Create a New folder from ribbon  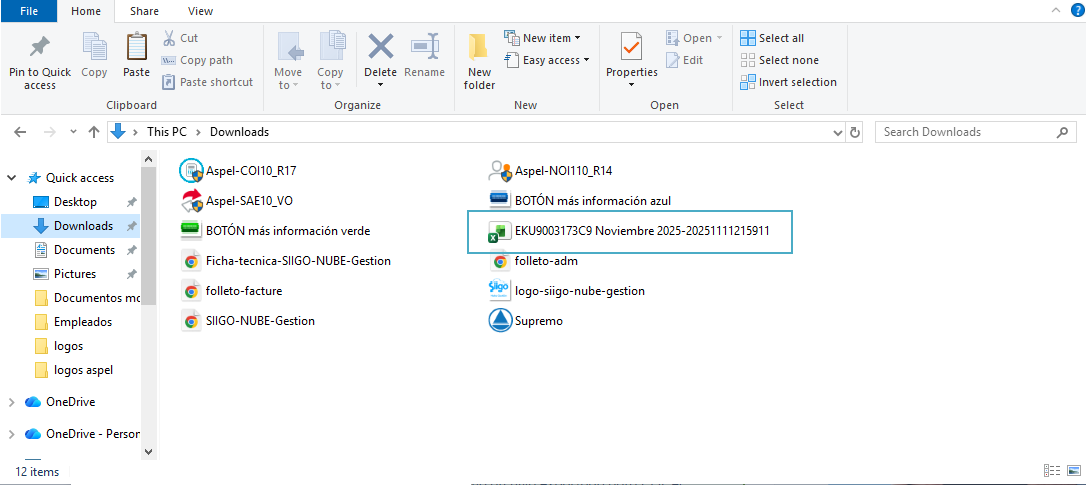tap(479, 60)
